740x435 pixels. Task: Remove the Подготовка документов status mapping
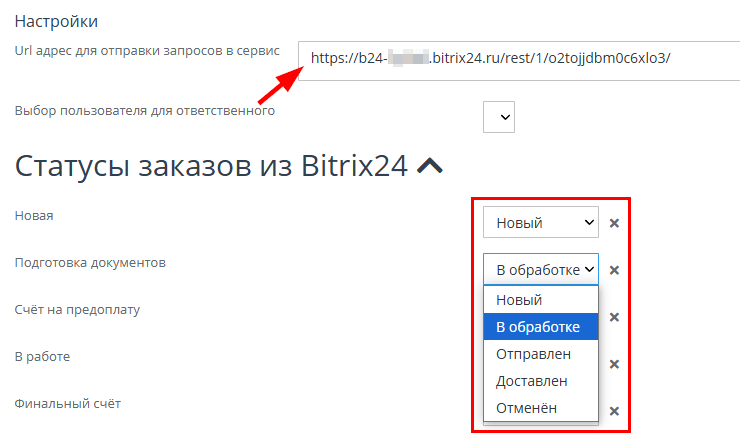tap(614, 270)
